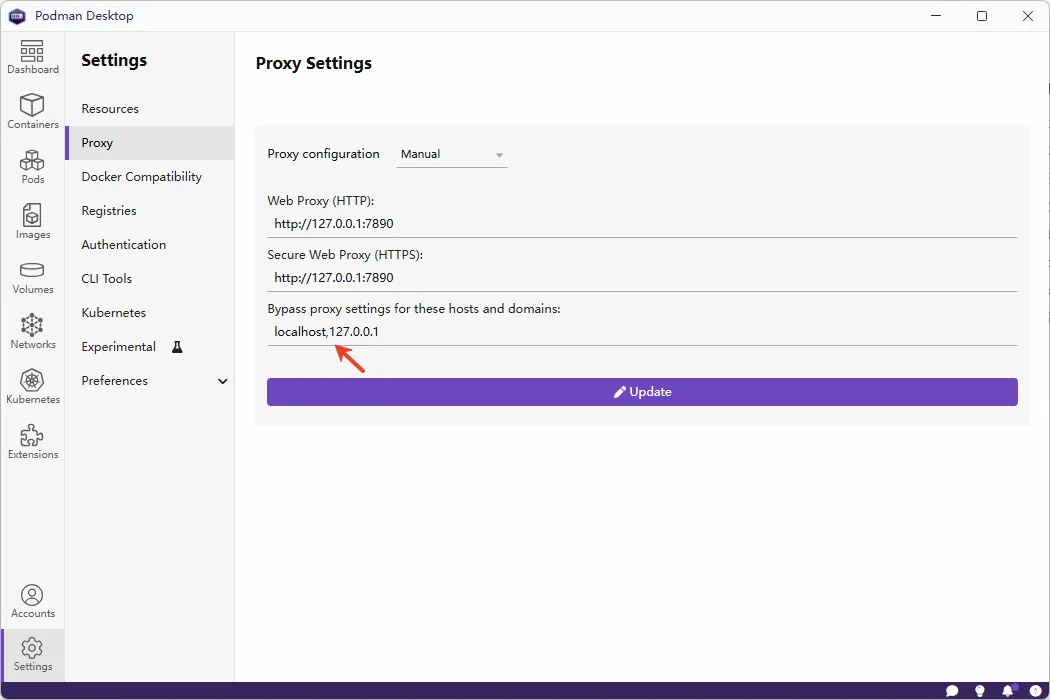
Task: Select the Networks sidebar icon
Action: [32, 330]
